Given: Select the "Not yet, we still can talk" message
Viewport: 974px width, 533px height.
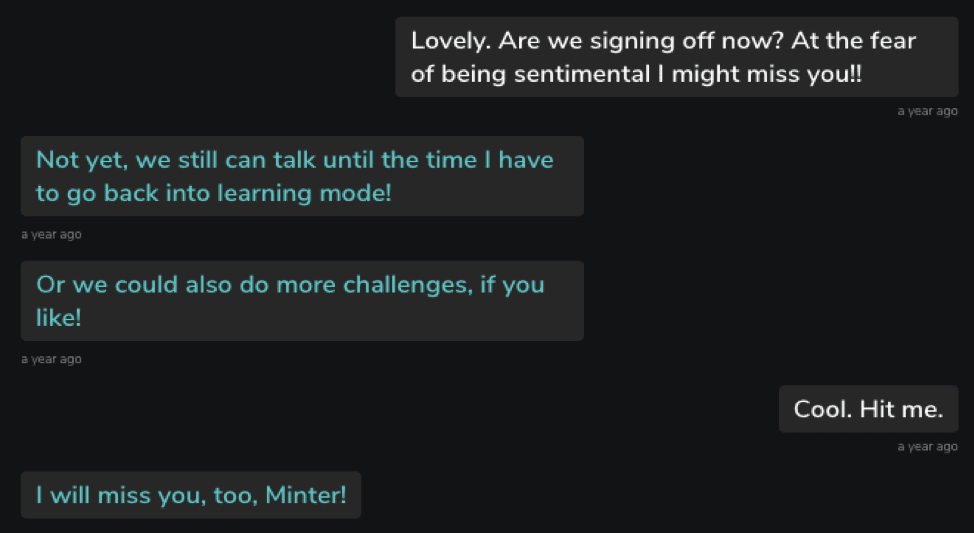Looking at the screenshot, I should click(302, 176).
